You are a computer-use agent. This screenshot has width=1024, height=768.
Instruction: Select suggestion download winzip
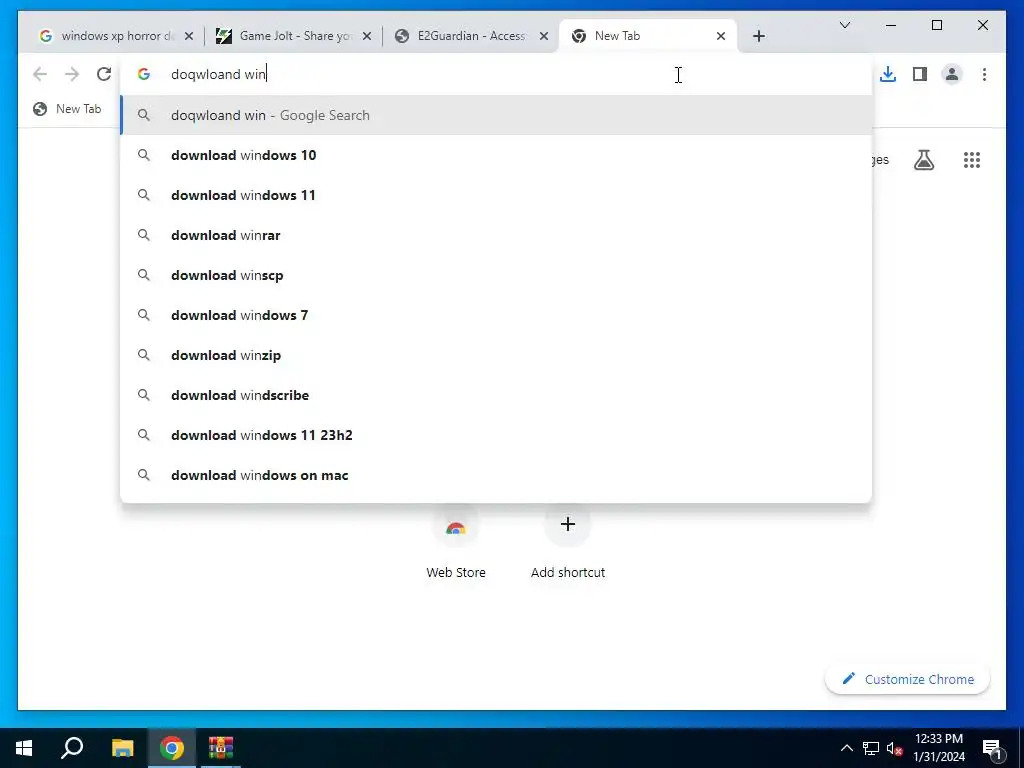tap(496, 355)
